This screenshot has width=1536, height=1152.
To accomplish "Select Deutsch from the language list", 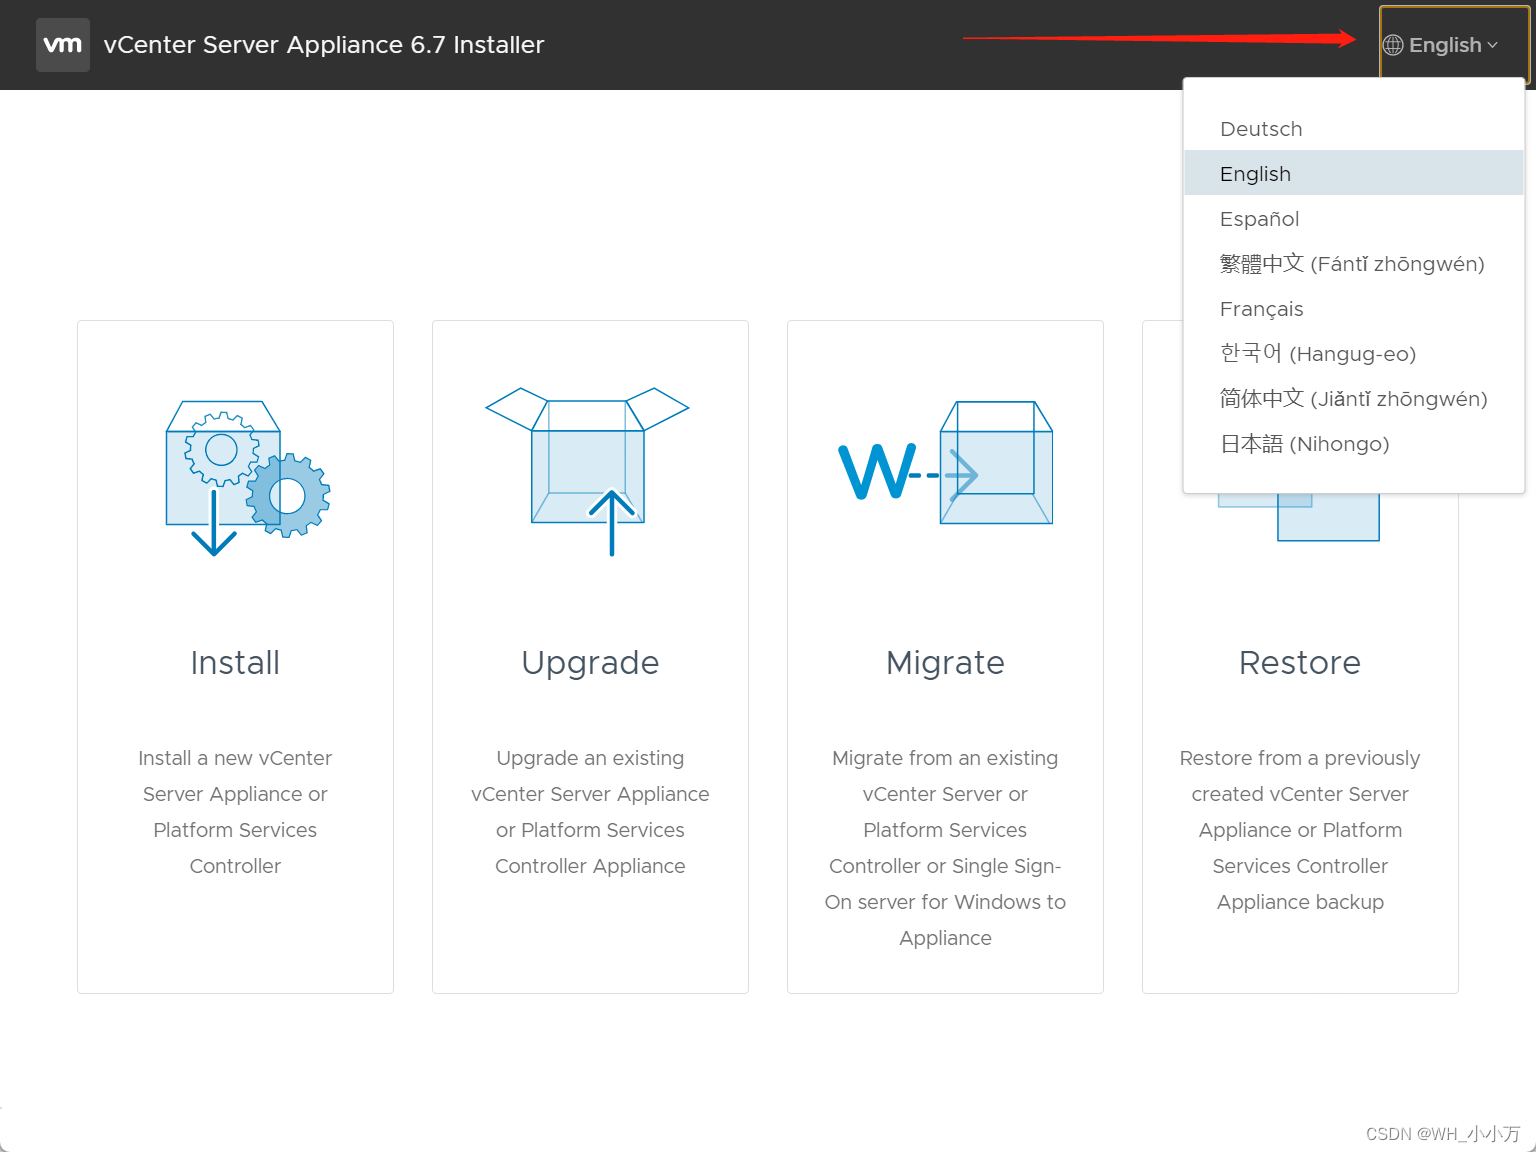I will coord(1354,129).
